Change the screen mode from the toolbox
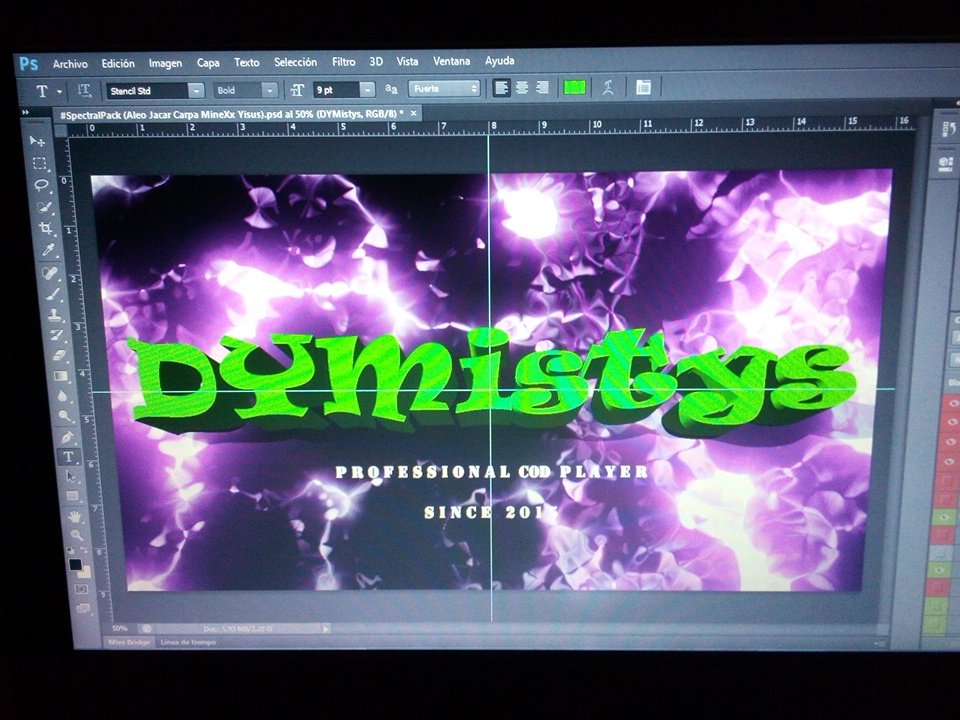960x720 pixels. pyautogui.click(x=83, y=609)
